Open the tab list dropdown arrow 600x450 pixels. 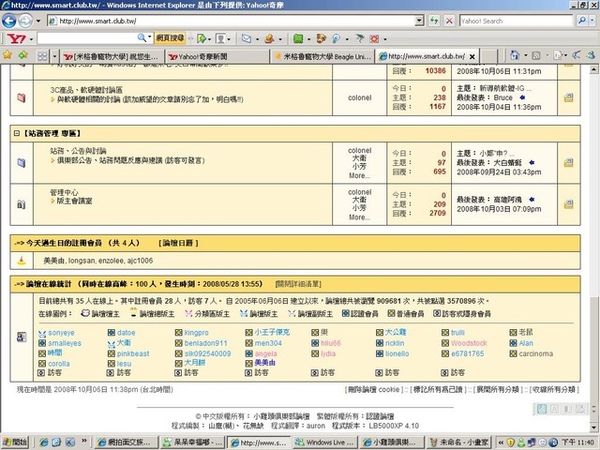(54, 57)
